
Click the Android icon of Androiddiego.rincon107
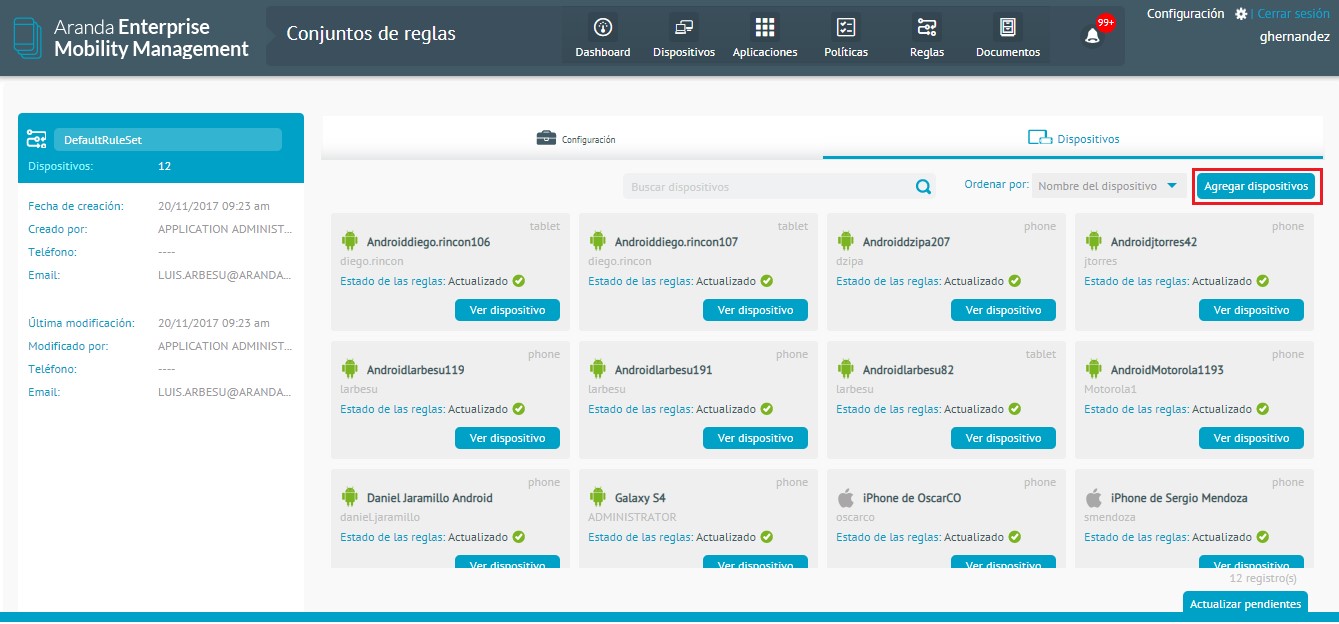(x=598, y=241)
